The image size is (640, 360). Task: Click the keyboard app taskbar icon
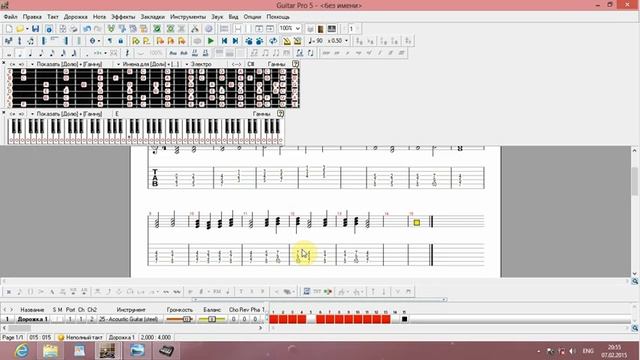click(166, 351)
